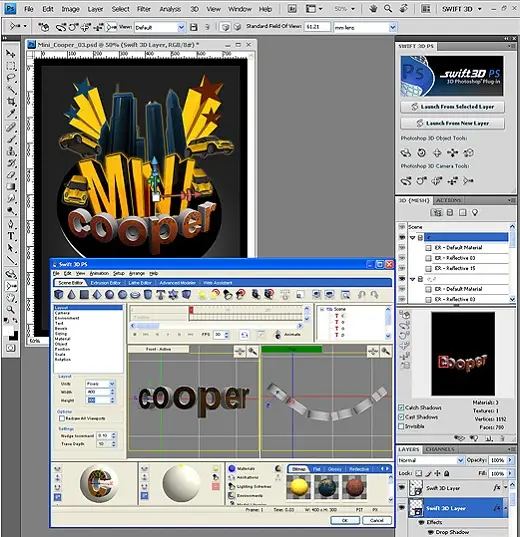Open the Opacity slider arrow
The height and width of the screenshot is (537, 520).
510,460
